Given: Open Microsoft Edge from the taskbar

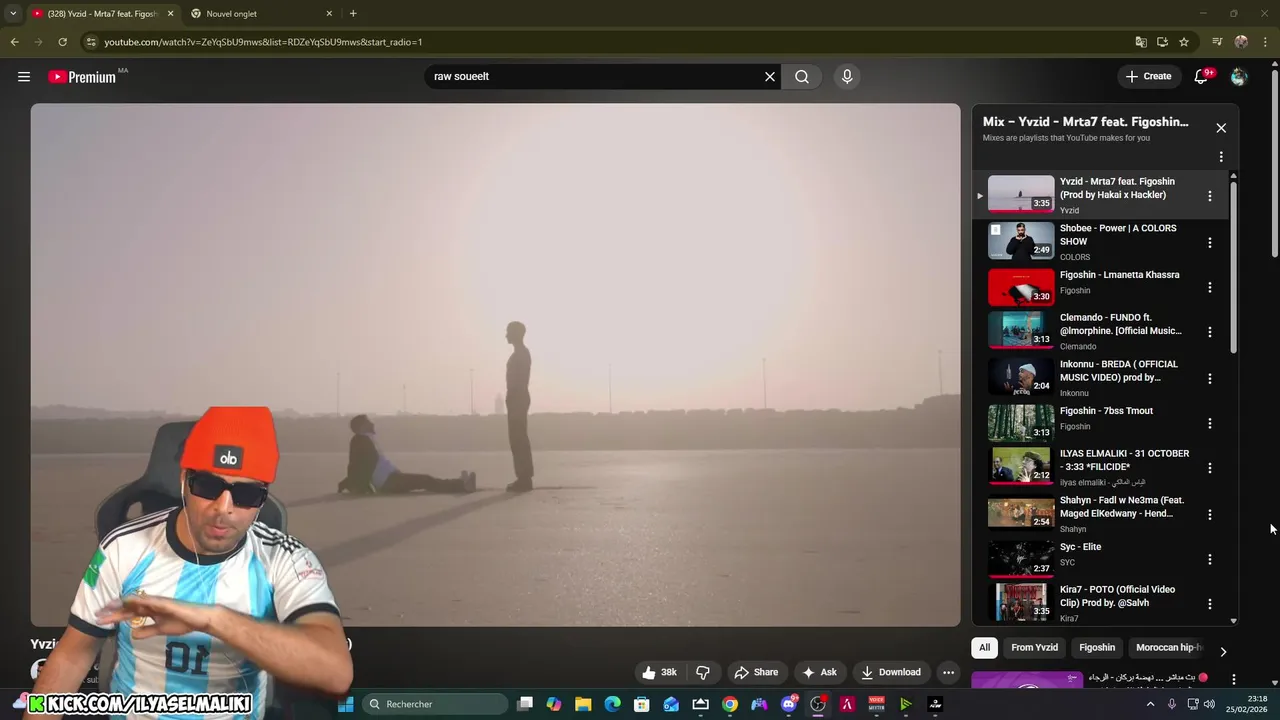Looking at the screenshot, I should pos(612,704).
